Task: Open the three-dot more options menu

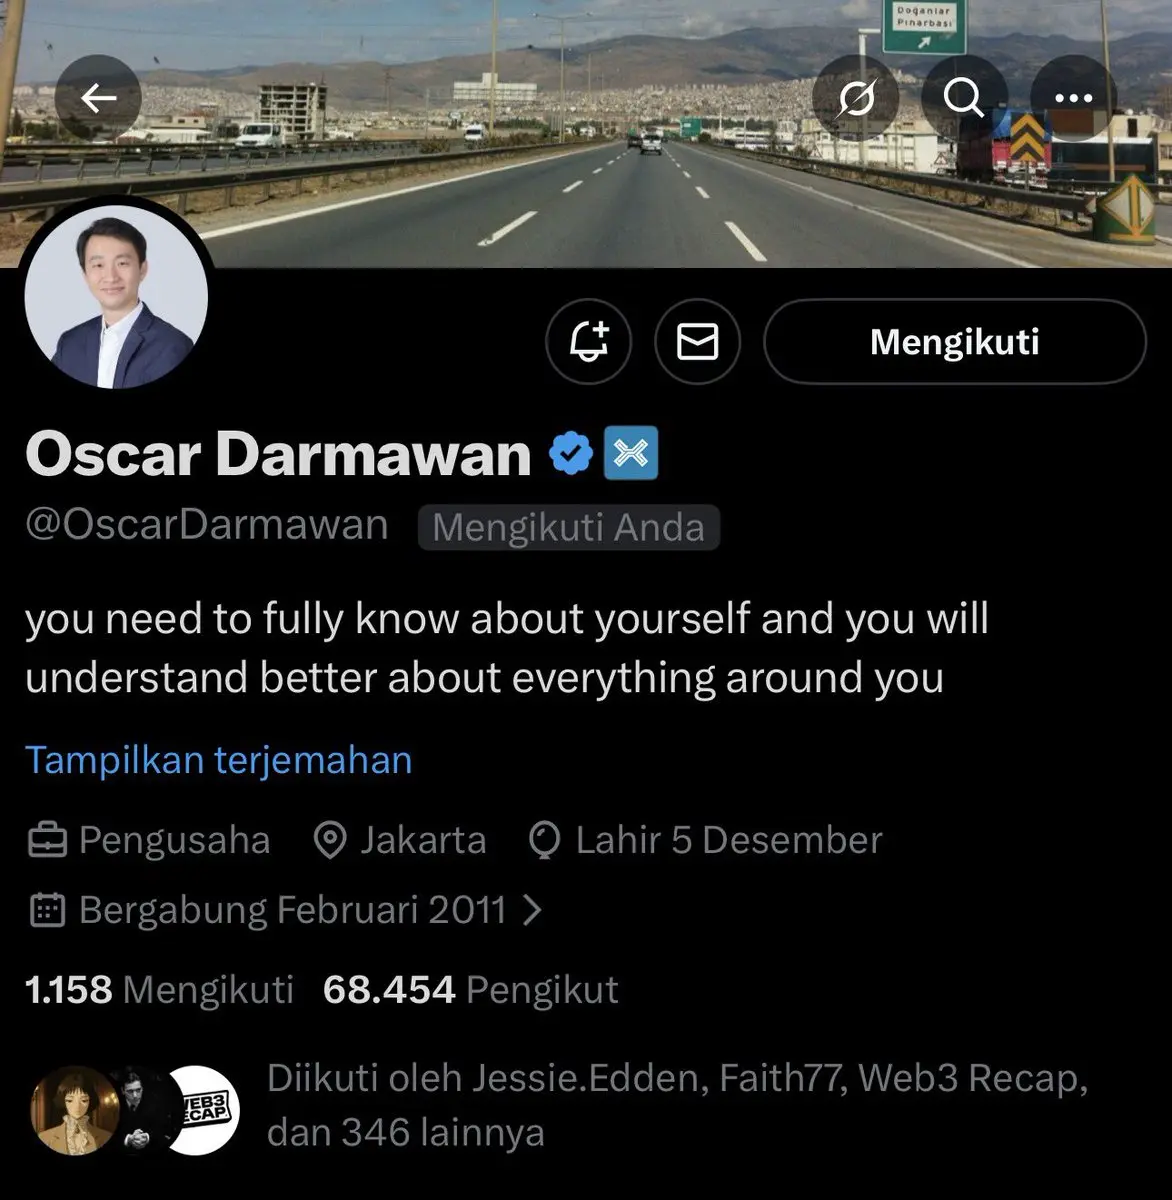Action: pyautogui.click(x=1074, y=98)
